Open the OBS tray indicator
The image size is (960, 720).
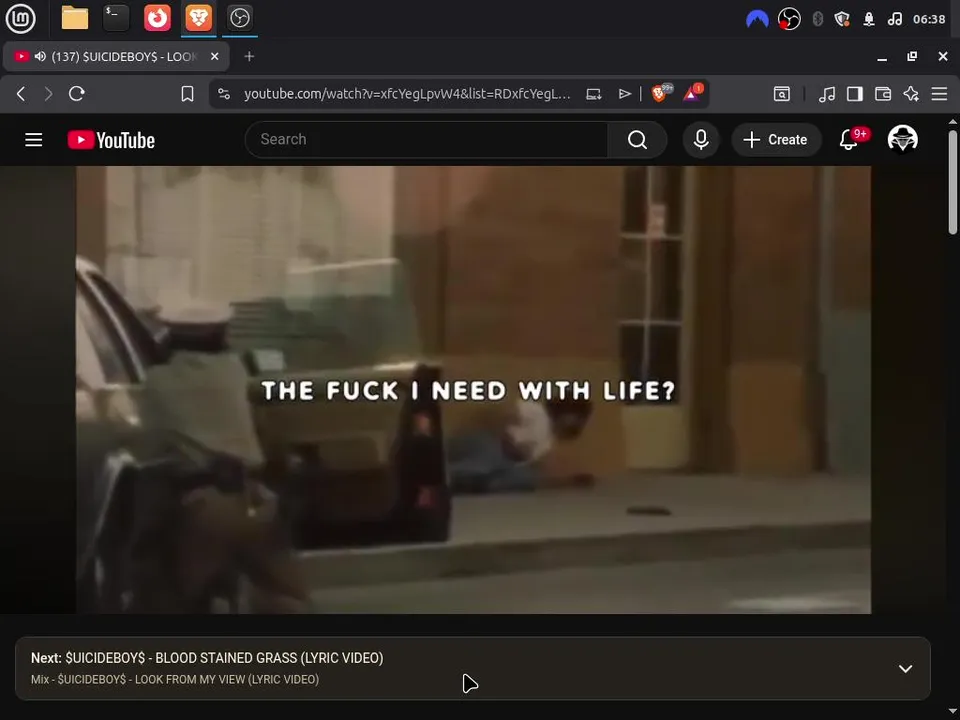pyautogui.click(x=789, y=19)
